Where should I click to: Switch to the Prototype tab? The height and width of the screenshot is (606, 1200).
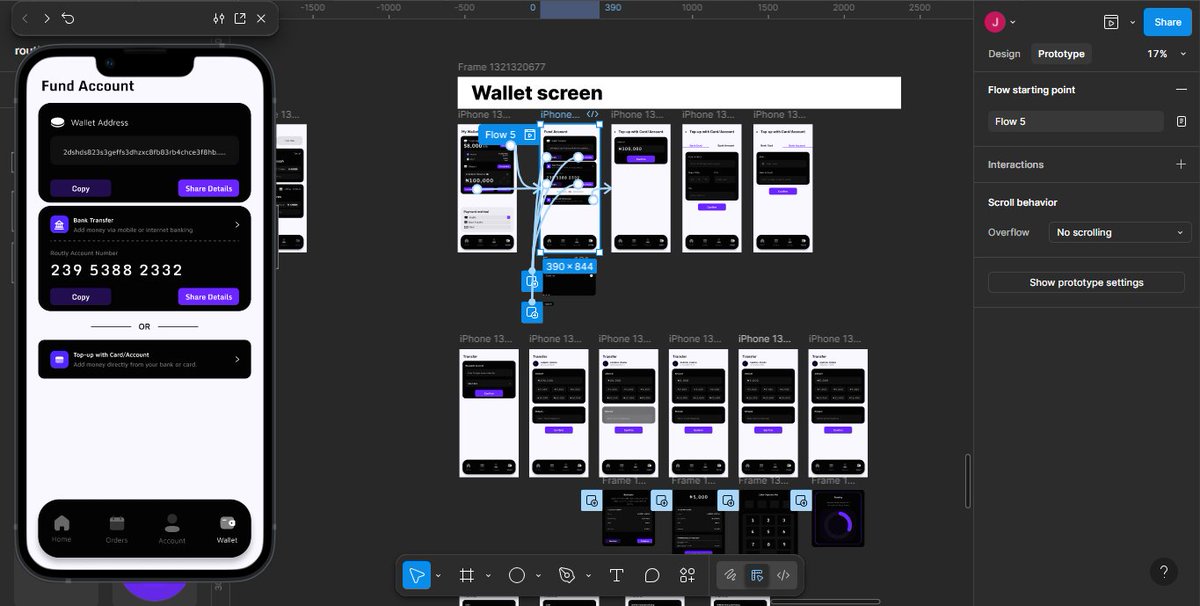[x=1061, y=54]
